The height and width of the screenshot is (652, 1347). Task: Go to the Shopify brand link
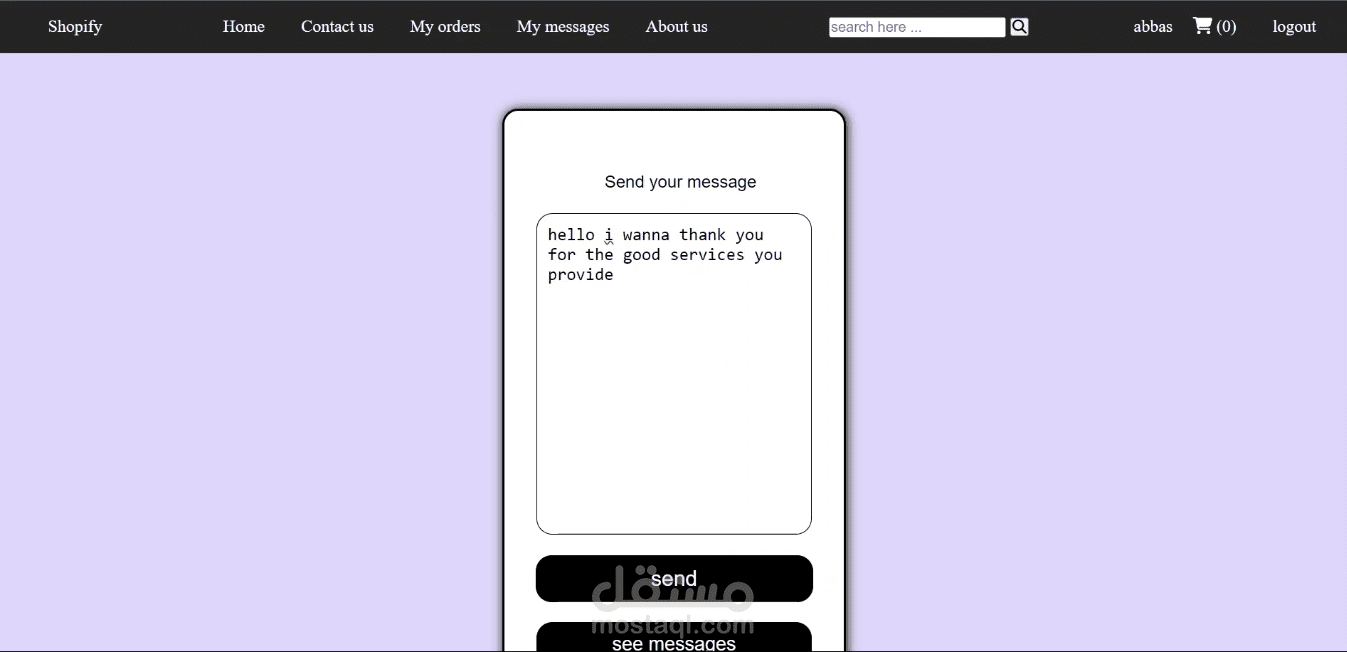75,27
